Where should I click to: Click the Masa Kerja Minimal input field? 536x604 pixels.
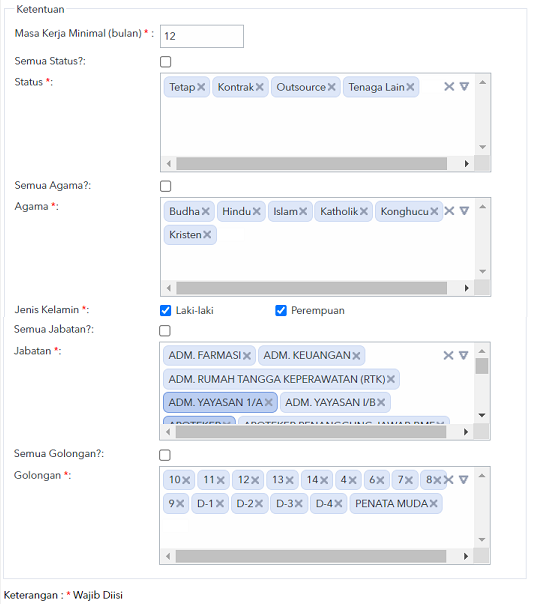click(x=202, y=36)
